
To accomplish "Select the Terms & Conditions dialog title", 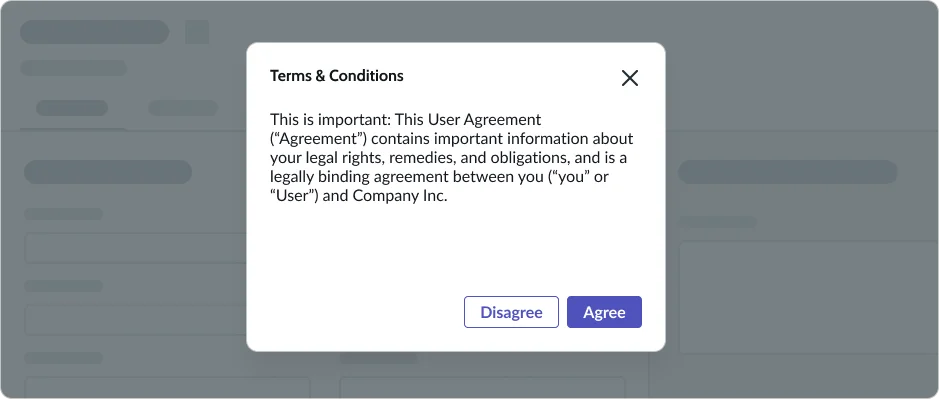I will pos(337,76).
